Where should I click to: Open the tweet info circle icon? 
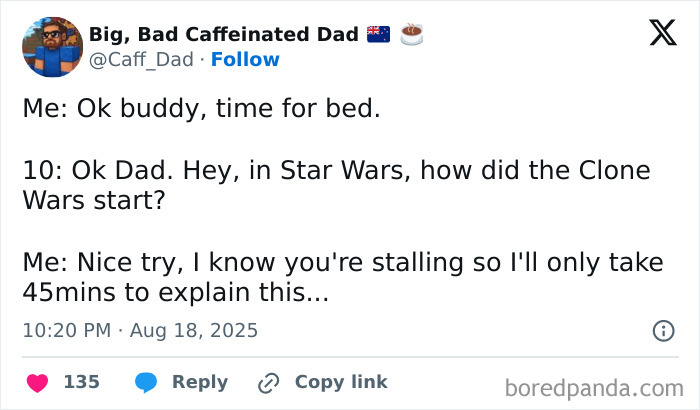click(662, 330)
